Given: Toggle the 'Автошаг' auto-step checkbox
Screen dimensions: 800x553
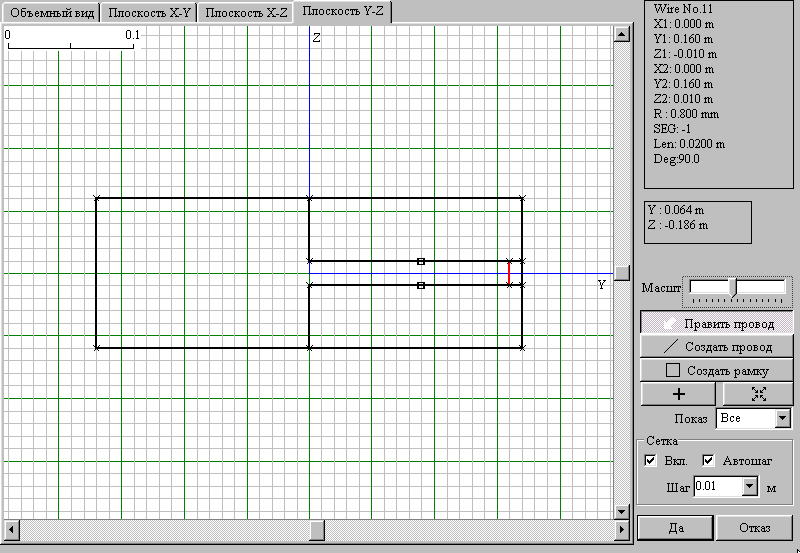Looking at the screenshot, I should [709, 461].
